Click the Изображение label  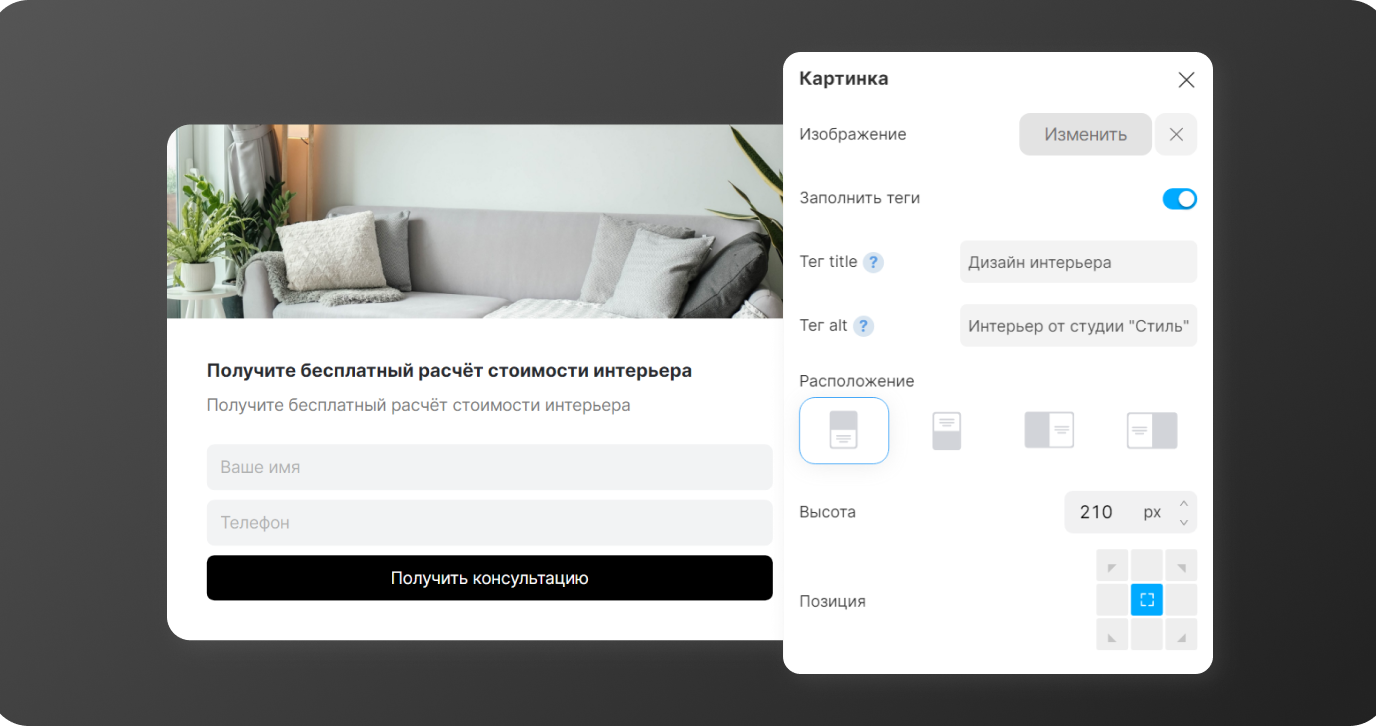(x=853, y=134)
